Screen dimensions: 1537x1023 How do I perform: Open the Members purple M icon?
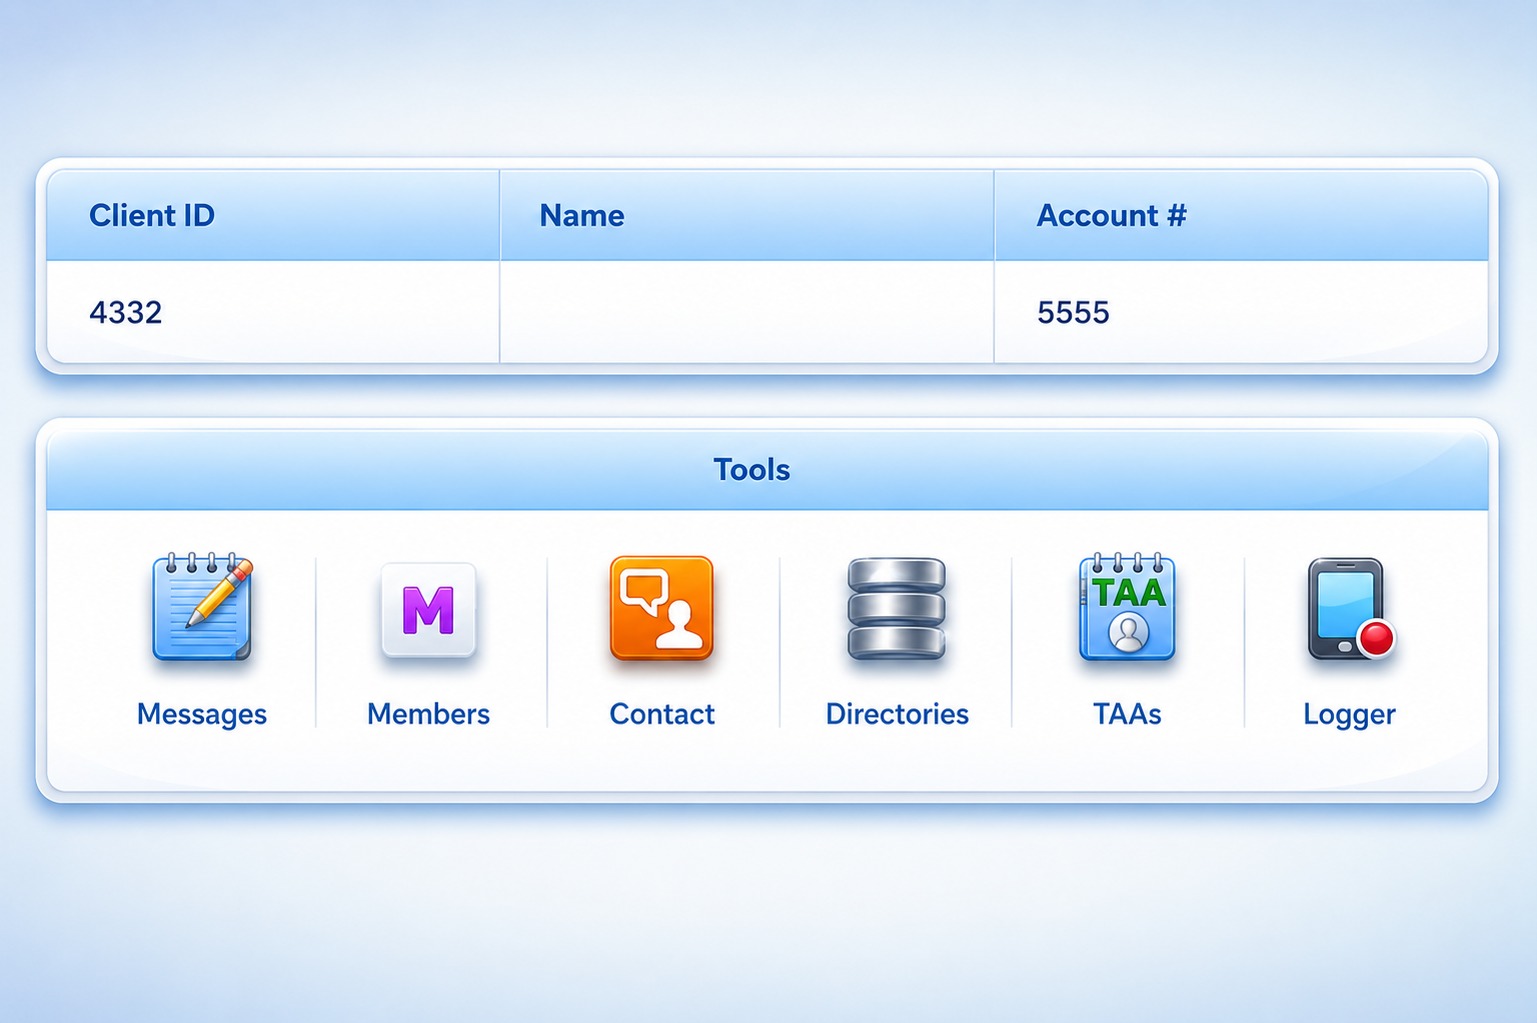[x=428, y=610]
